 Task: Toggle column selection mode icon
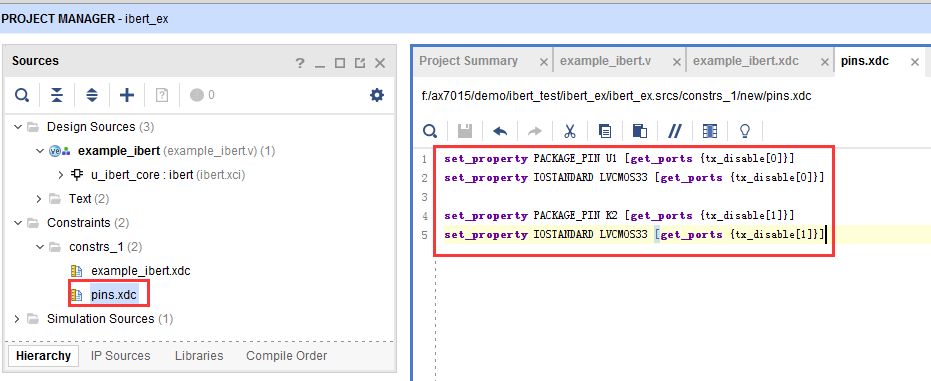pyautogui.click(x=710, y=131)
